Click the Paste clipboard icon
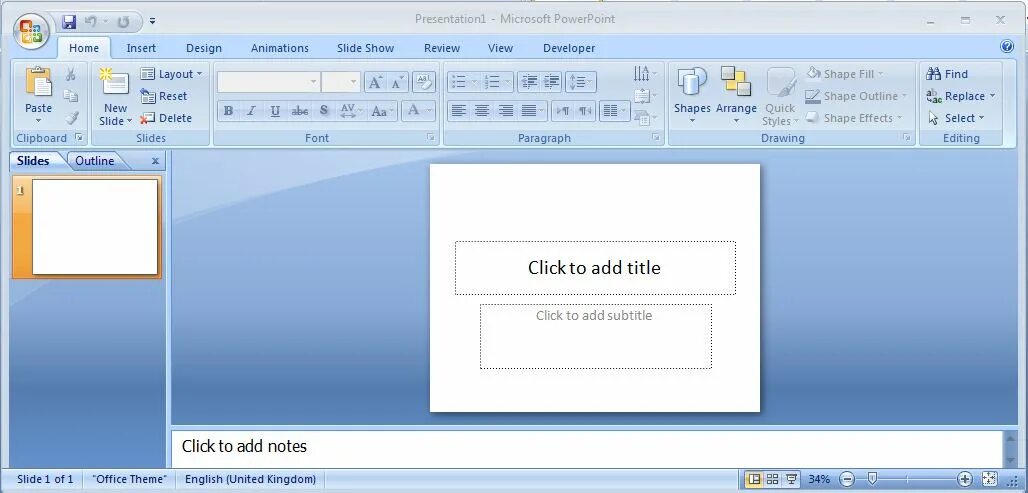The image size is (1028, 493). point(39,83)
